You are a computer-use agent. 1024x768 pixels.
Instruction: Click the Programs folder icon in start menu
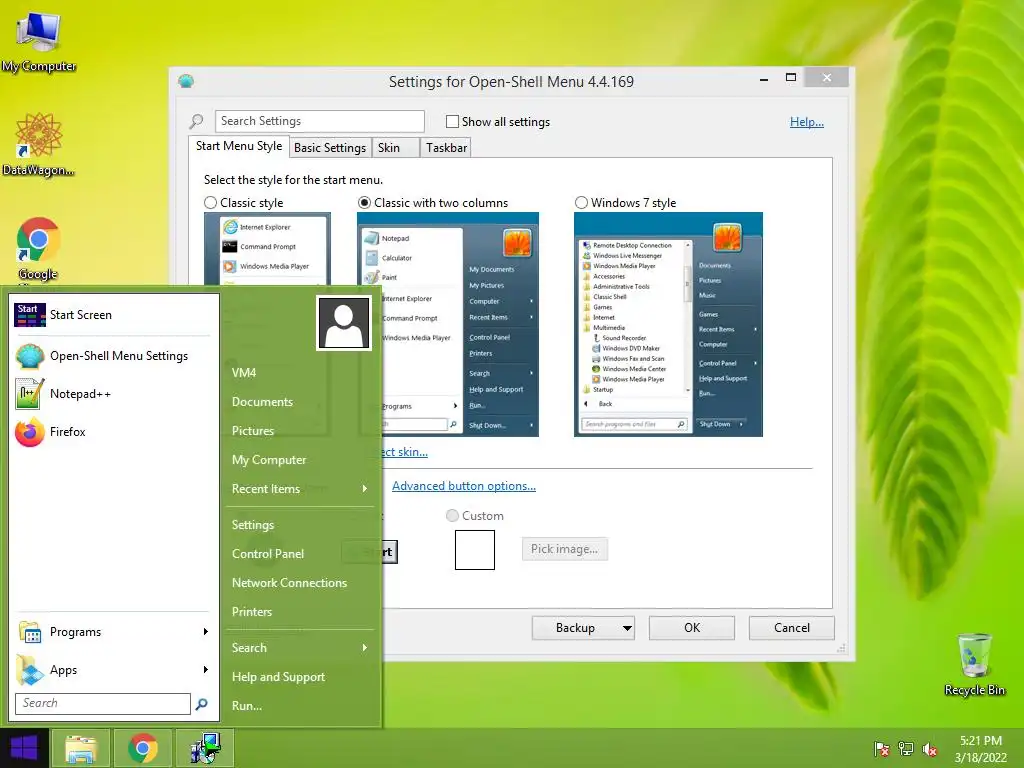[x=30, y=632]
